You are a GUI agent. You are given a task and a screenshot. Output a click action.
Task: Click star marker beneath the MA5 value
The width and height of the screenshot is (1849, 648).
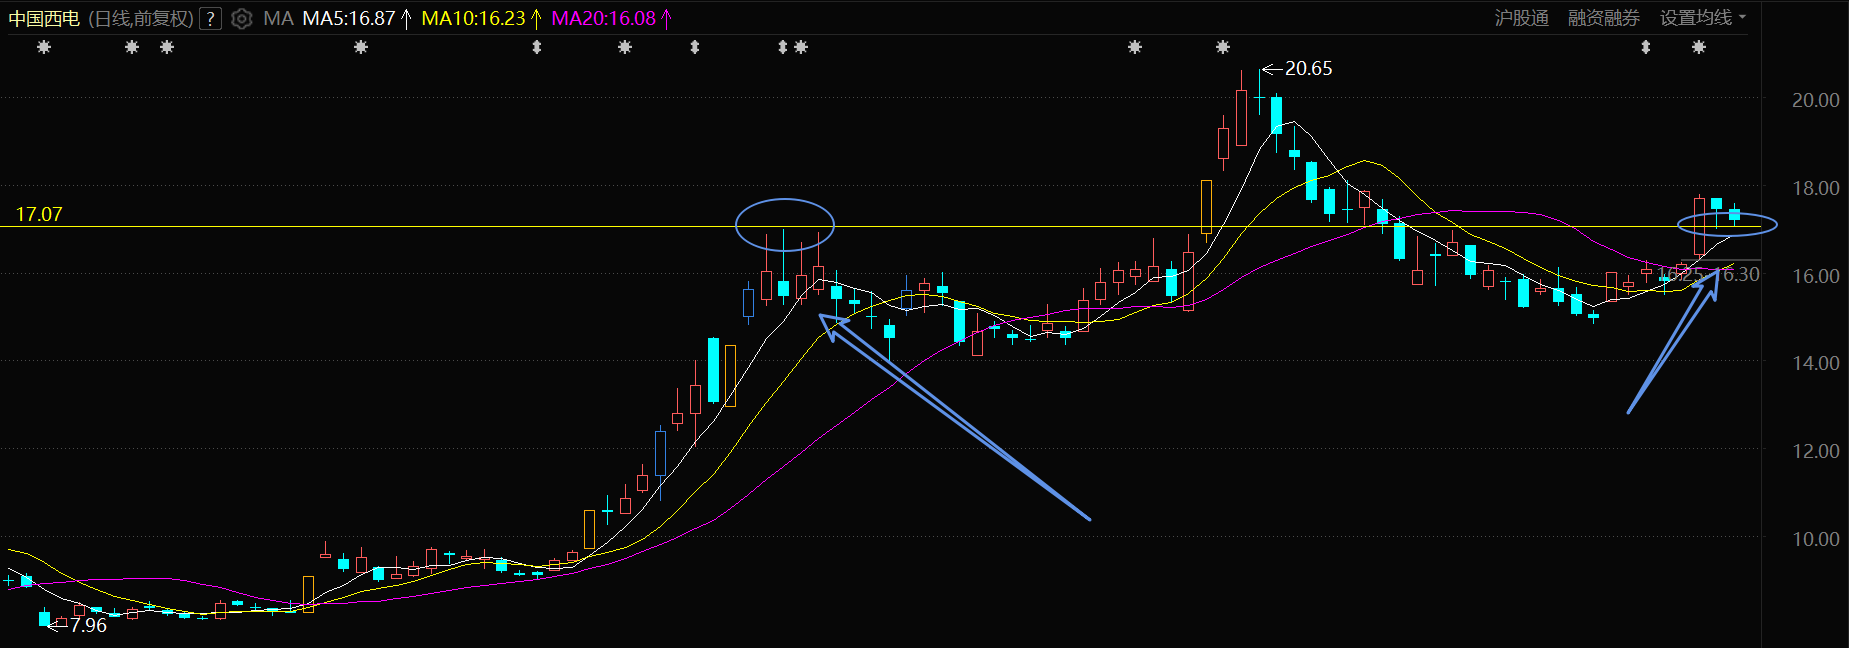point(361,47)
